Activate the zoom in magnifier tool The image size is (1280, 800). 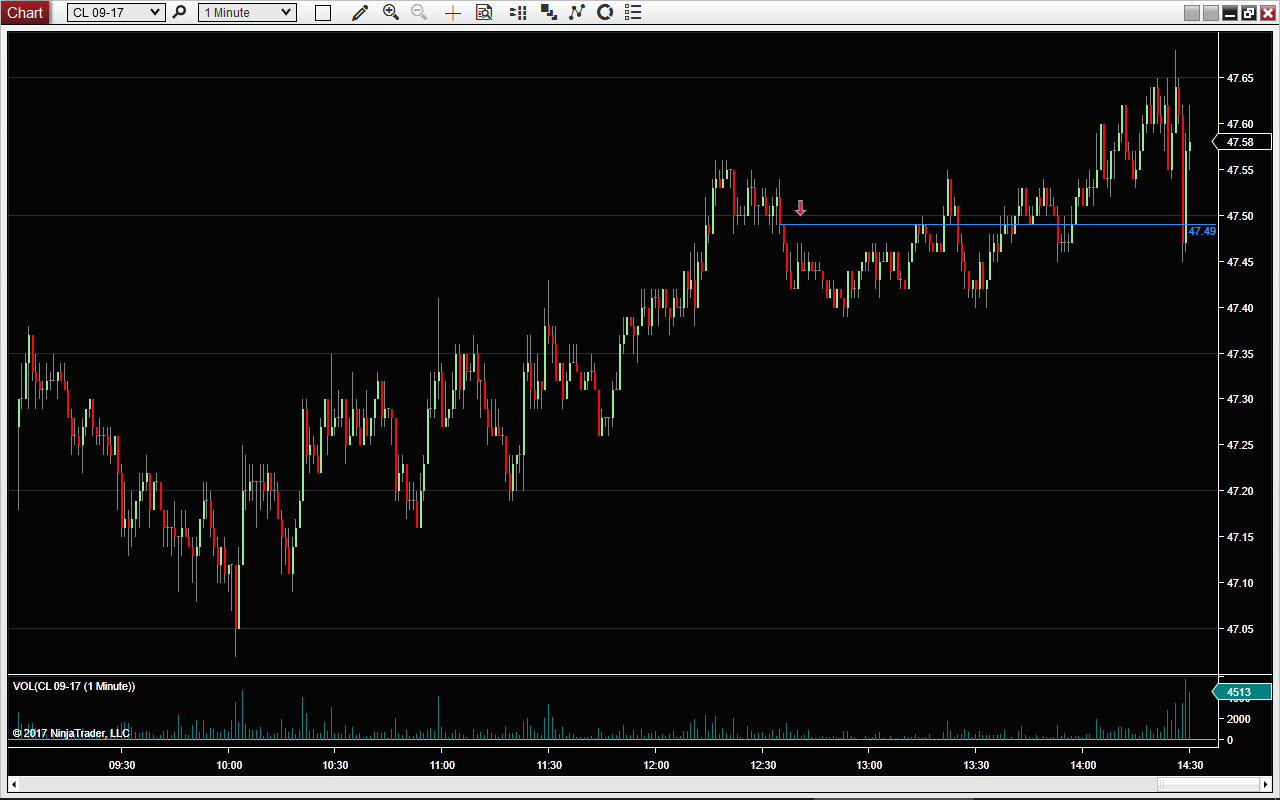pos(391,12)
